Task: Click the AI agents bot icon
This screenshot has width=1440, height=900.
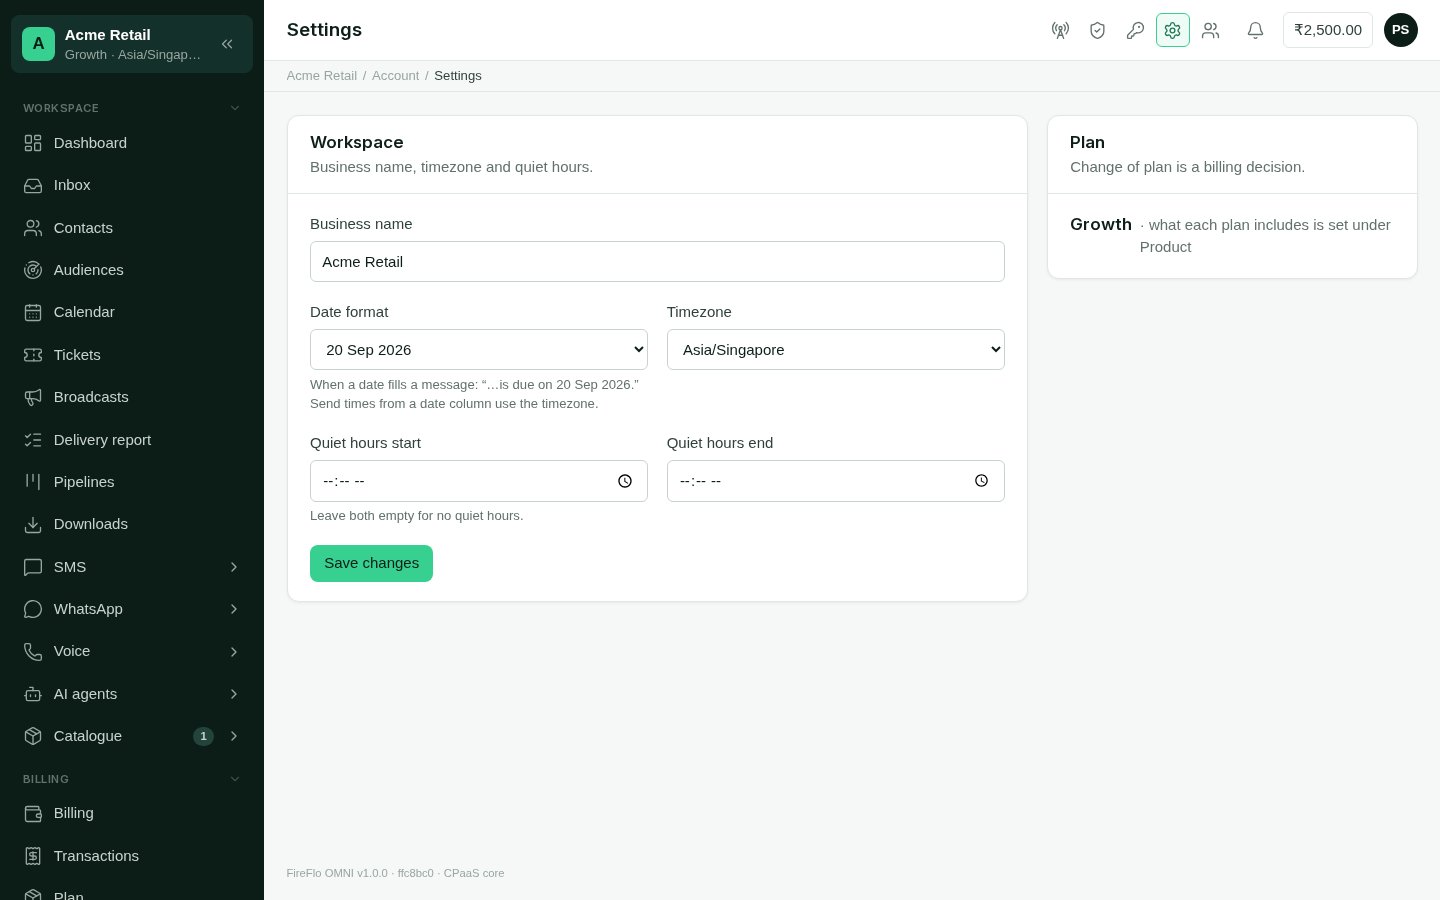Action: pos(33,694)
